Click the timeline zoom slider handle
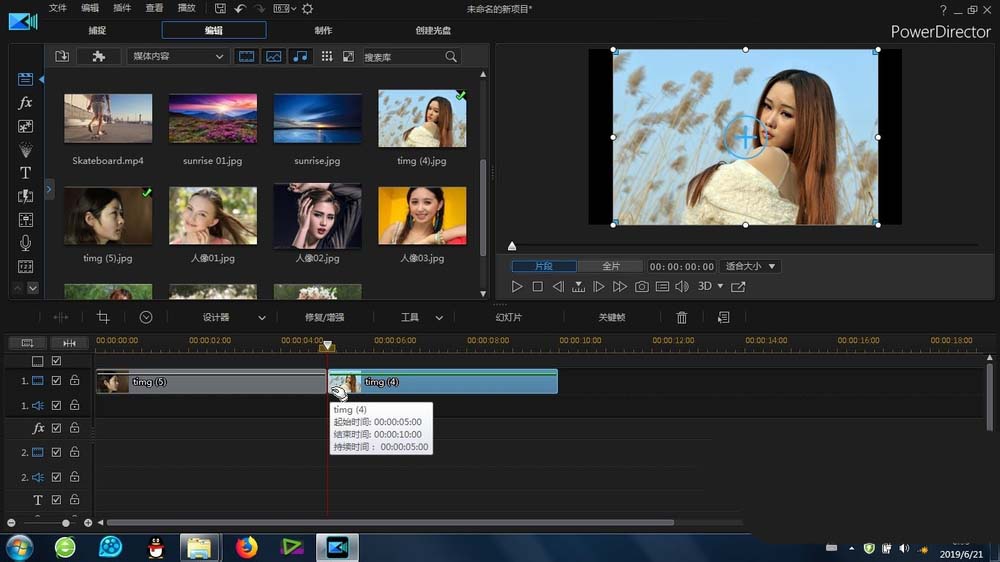The image size is (1000, 562). (x=66, y=523)
